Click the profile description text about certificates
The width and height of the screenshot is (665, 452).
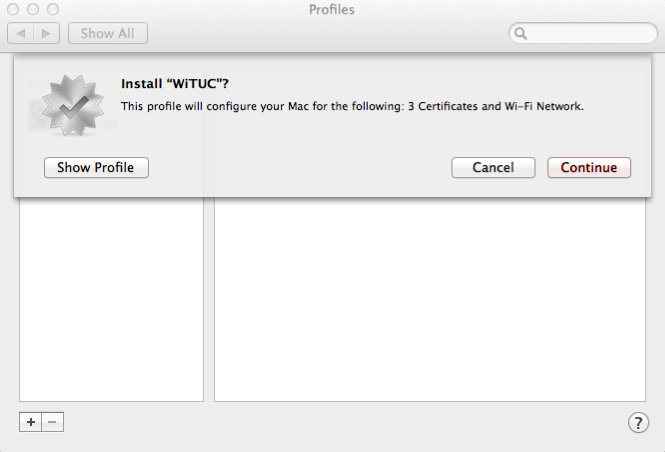click(351, 105)
